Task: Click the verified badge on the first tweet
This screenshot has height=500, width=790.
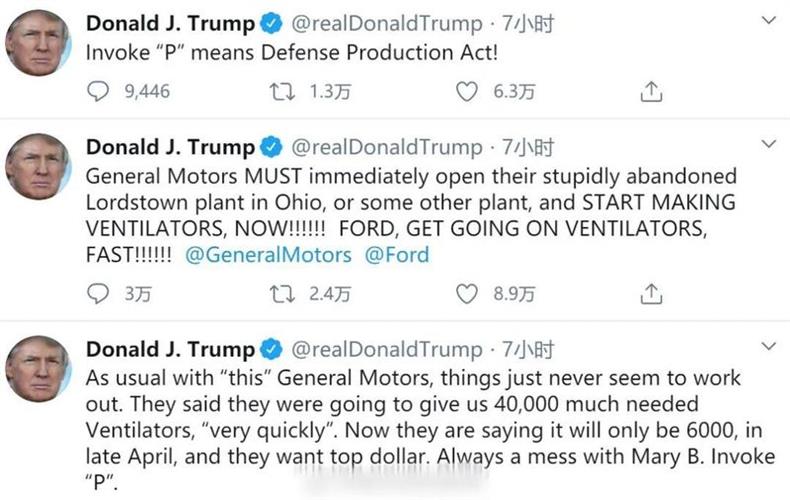Action: tap(271, 22)
